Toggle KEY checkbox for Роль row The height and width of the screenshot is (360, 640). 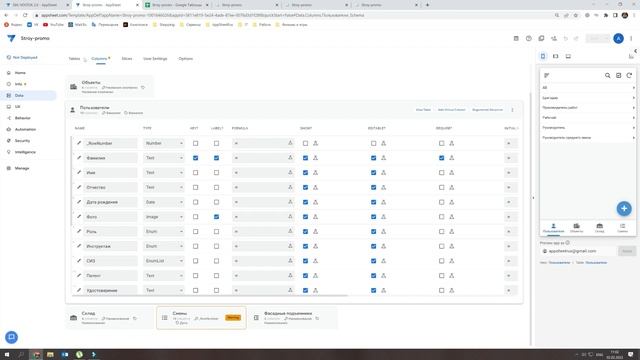pyautogui.click(x=196, y=231)
